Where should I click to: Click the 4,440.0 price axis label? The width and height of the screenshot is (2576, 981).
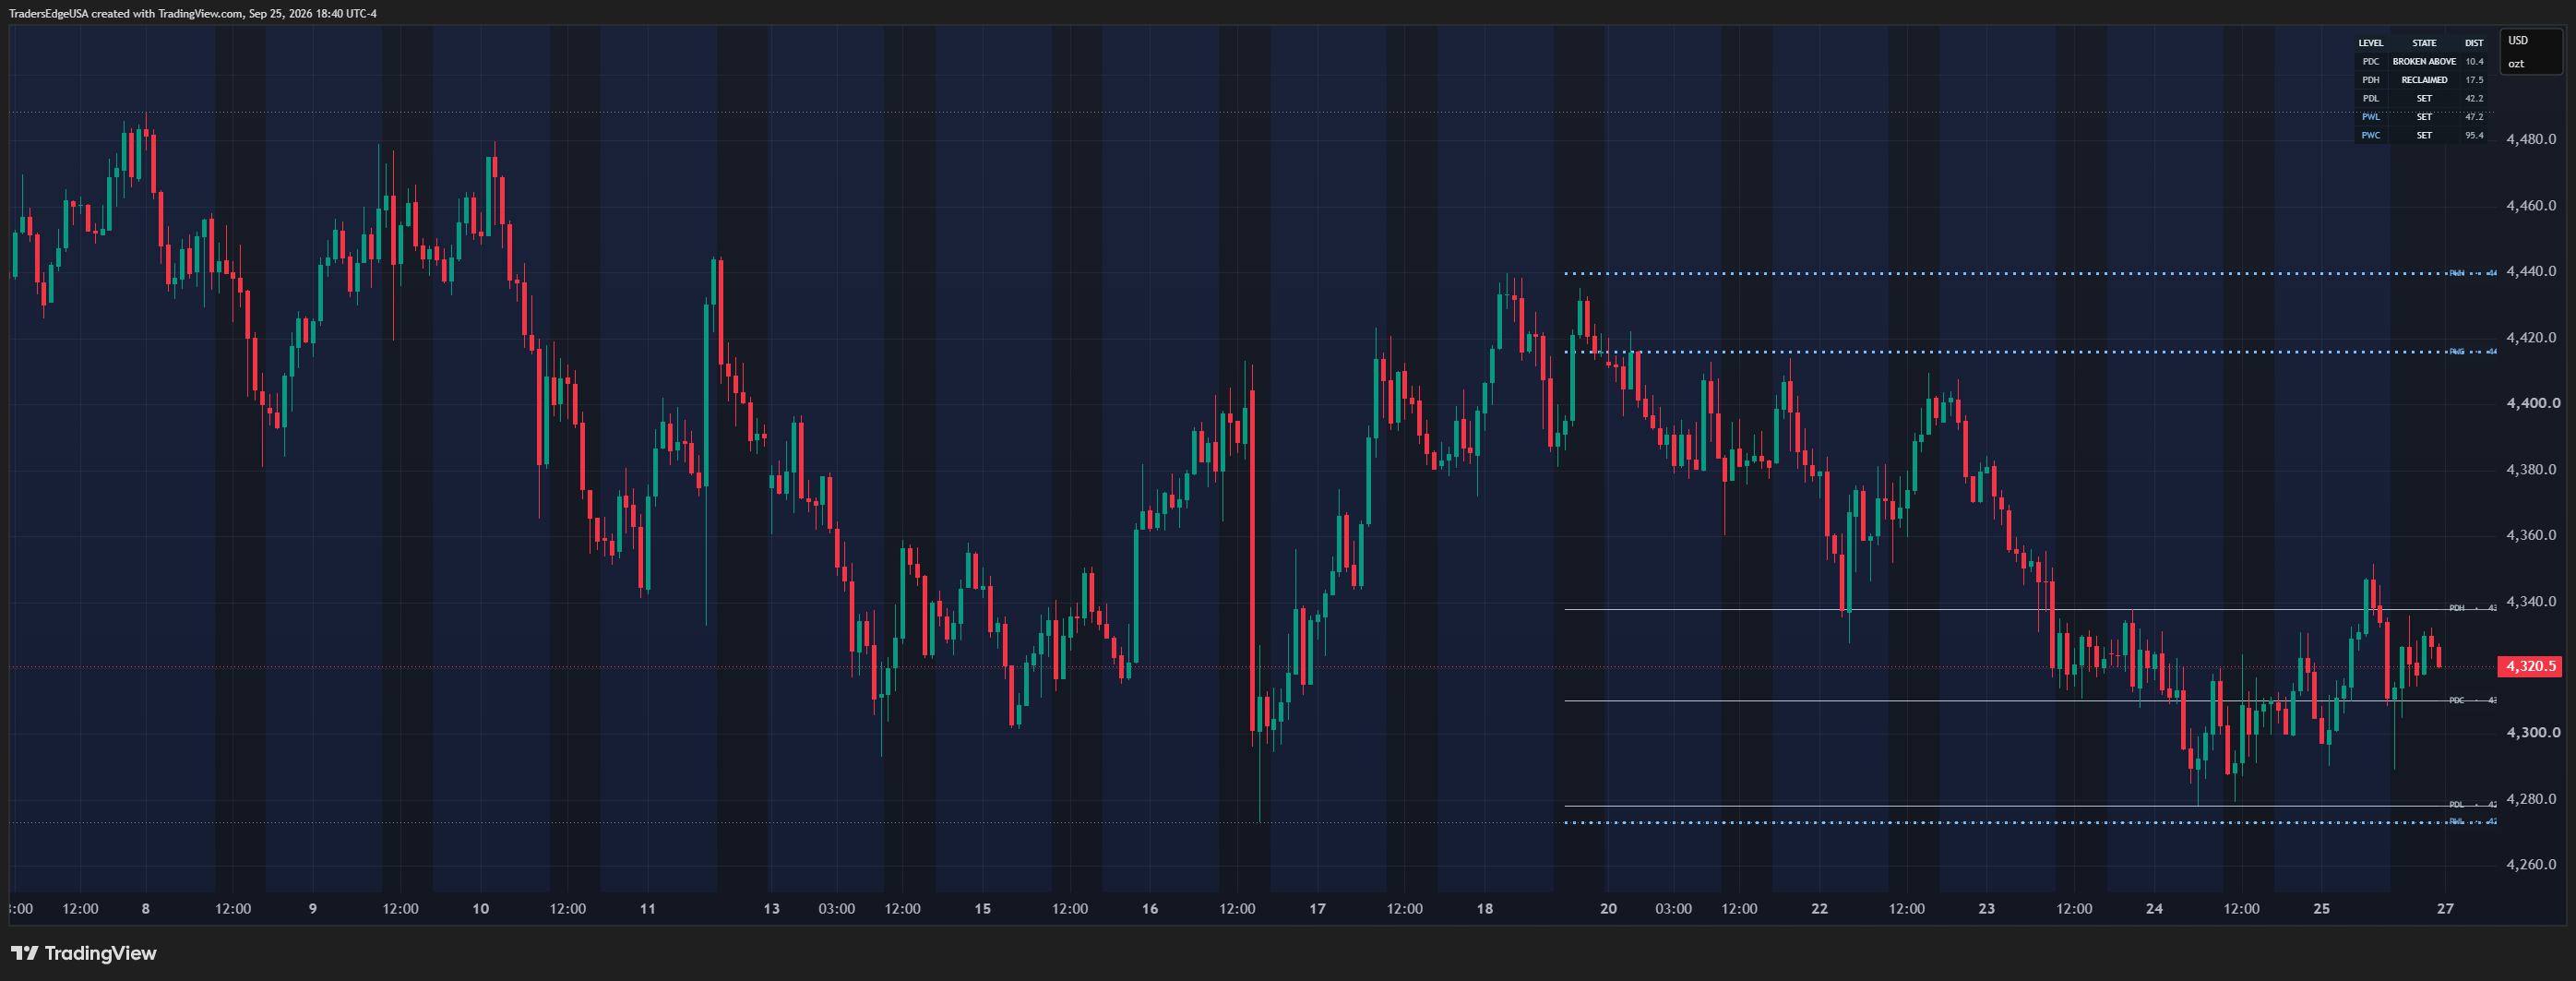tap(2531, 272)
